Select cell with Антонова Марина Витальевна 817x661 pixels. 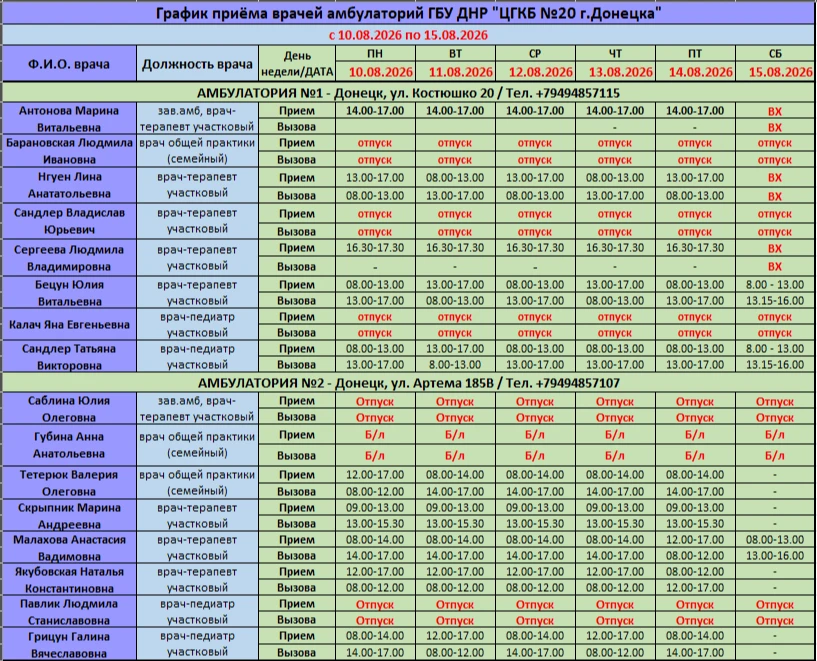point(69,119)
